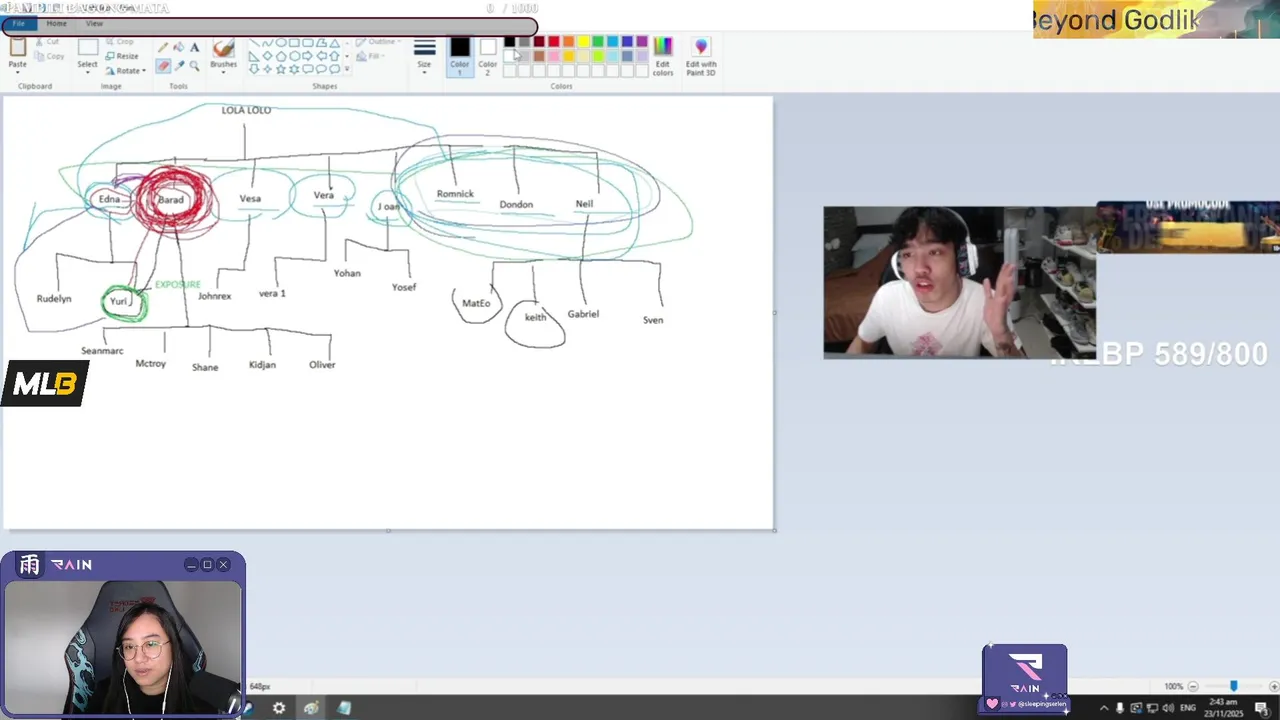This screenshot has height=720, width=1280.
Task: Choose the Select rectangle tool
Action: 88,48
